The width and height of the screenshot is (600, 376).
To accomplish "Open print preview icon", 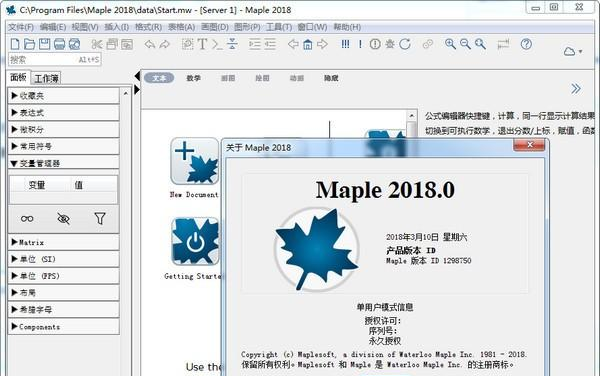I will (x=75, y=44).
